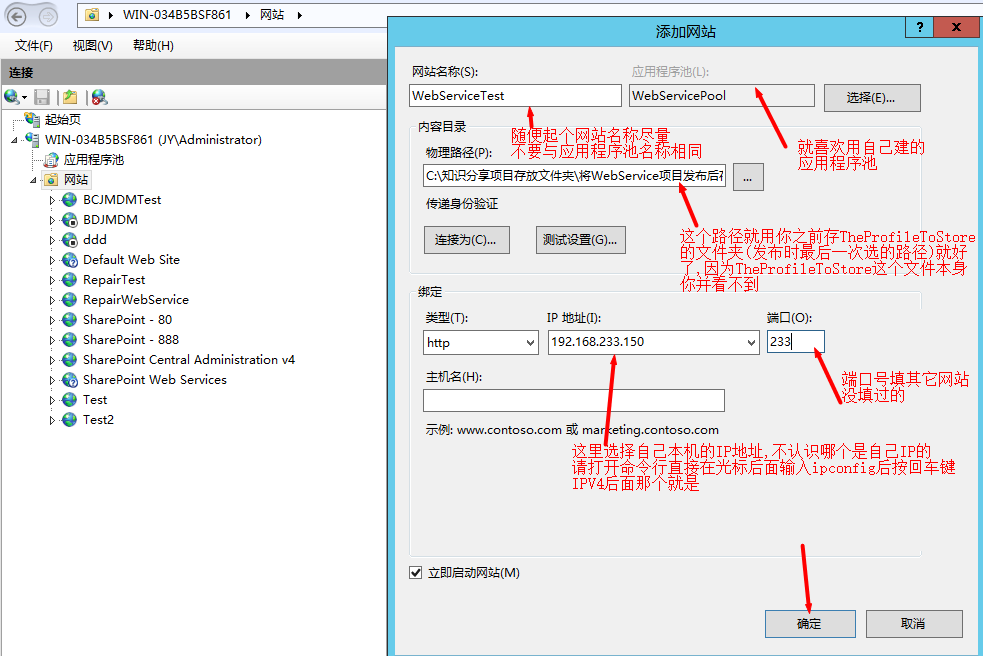Close the 添加网站 dialog
Viewport: 983px width, 656px height.
click(x=956, y=27)
